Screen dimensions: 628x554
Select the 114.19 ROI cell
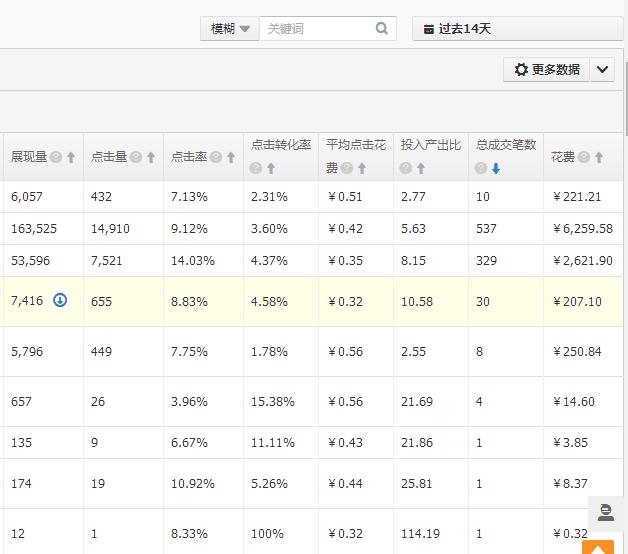coord(431,532)
